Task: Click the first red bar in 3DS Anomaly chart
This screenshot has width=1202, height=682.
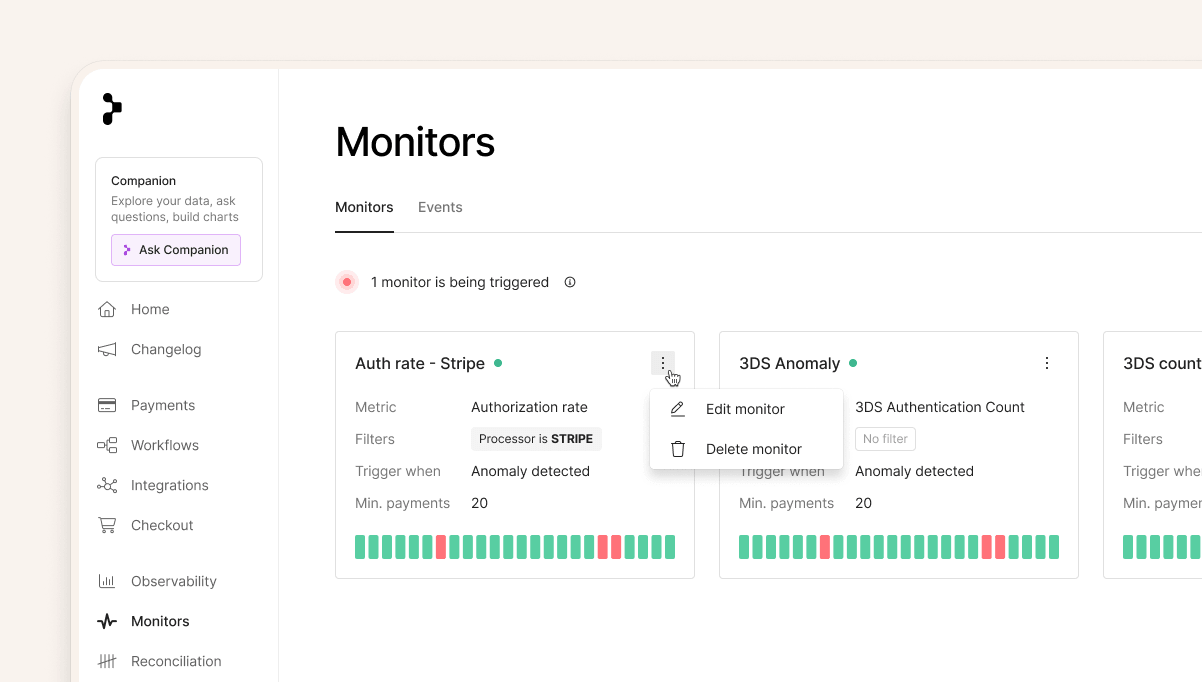Action: (x=825, y=547)
